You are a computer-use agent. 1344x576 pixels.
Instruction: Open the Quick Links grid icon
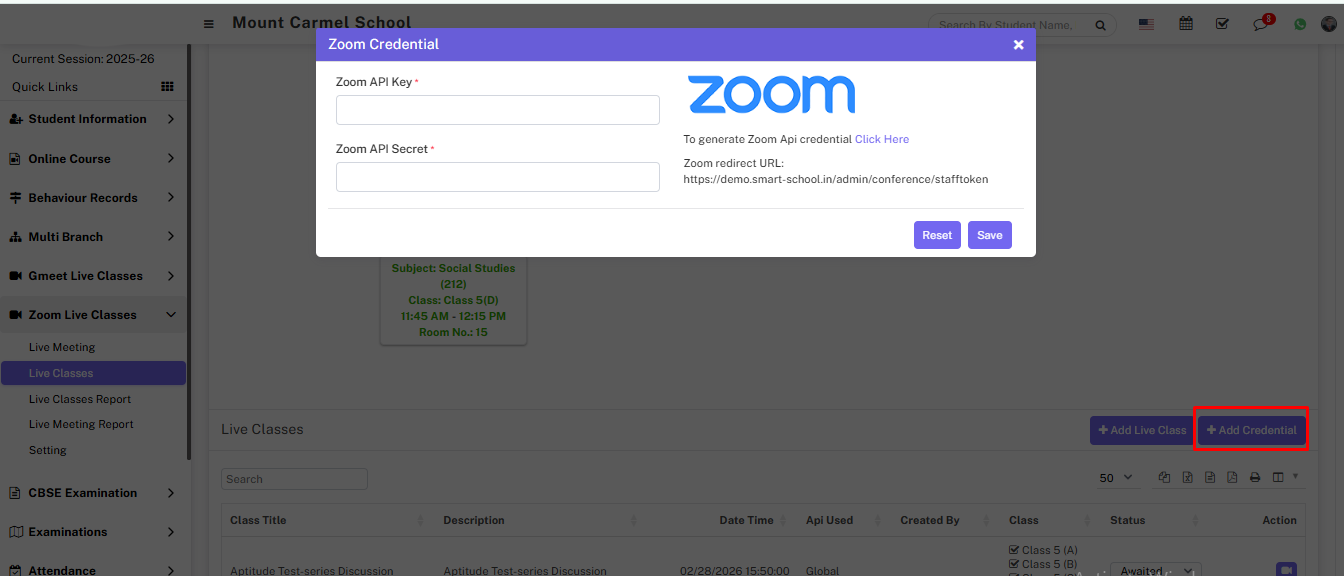click(167, 87)
